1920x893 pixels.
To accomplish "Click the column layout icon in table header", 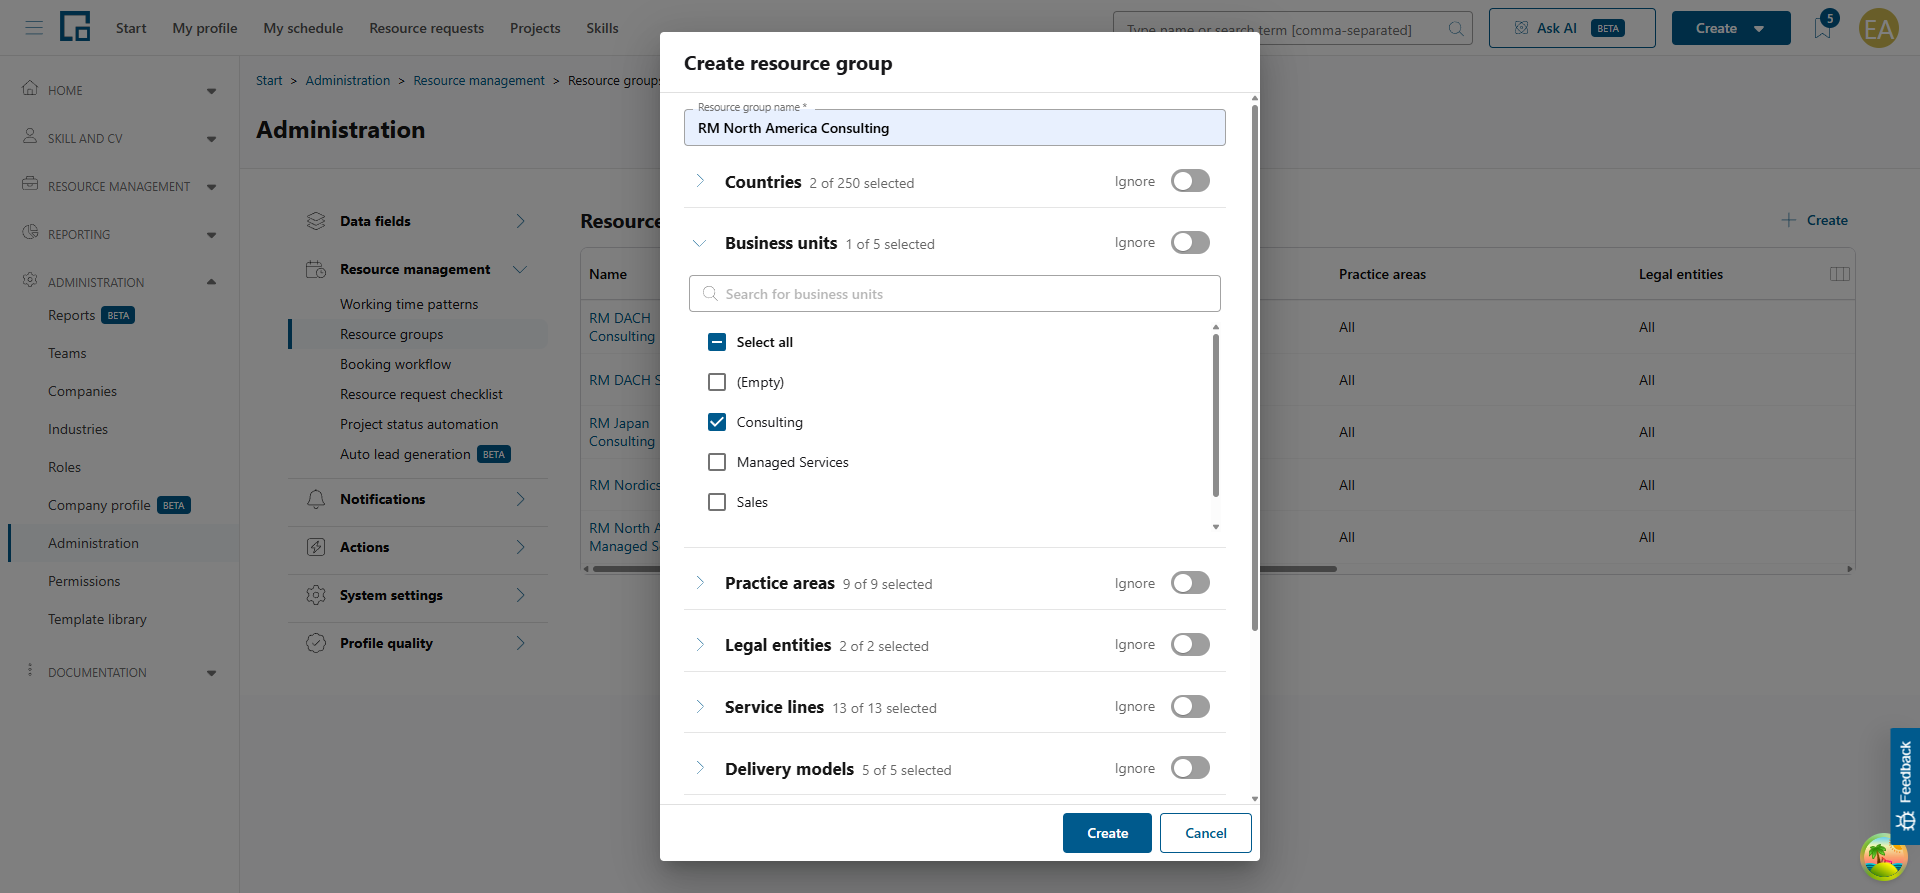I will [1839, 274].
